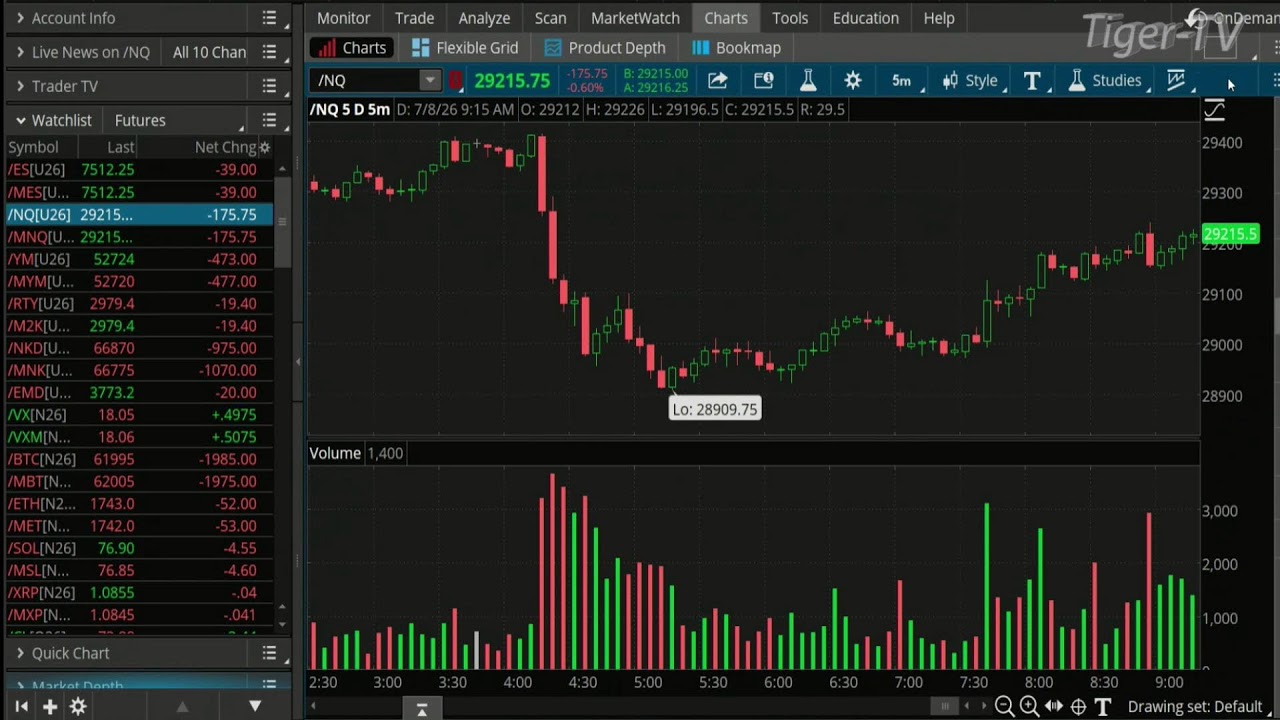The image size is (1280, 720).
Task: Click the /NQ symbol input field
Action: point(365,81)
